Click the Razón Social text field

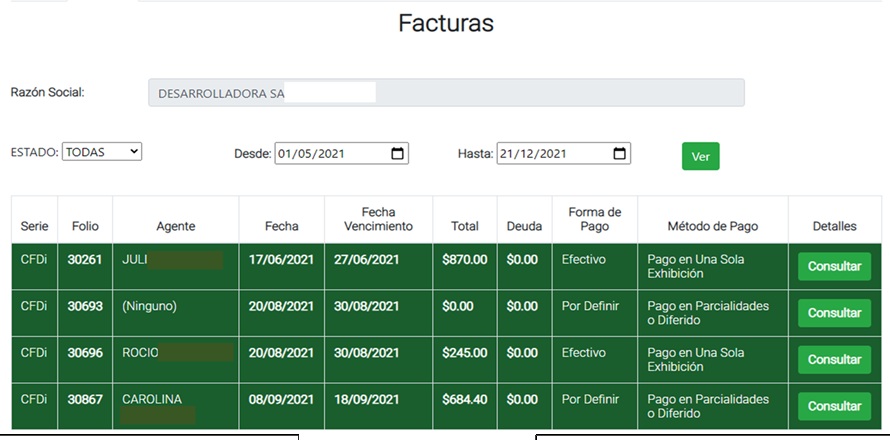[446, 93]
